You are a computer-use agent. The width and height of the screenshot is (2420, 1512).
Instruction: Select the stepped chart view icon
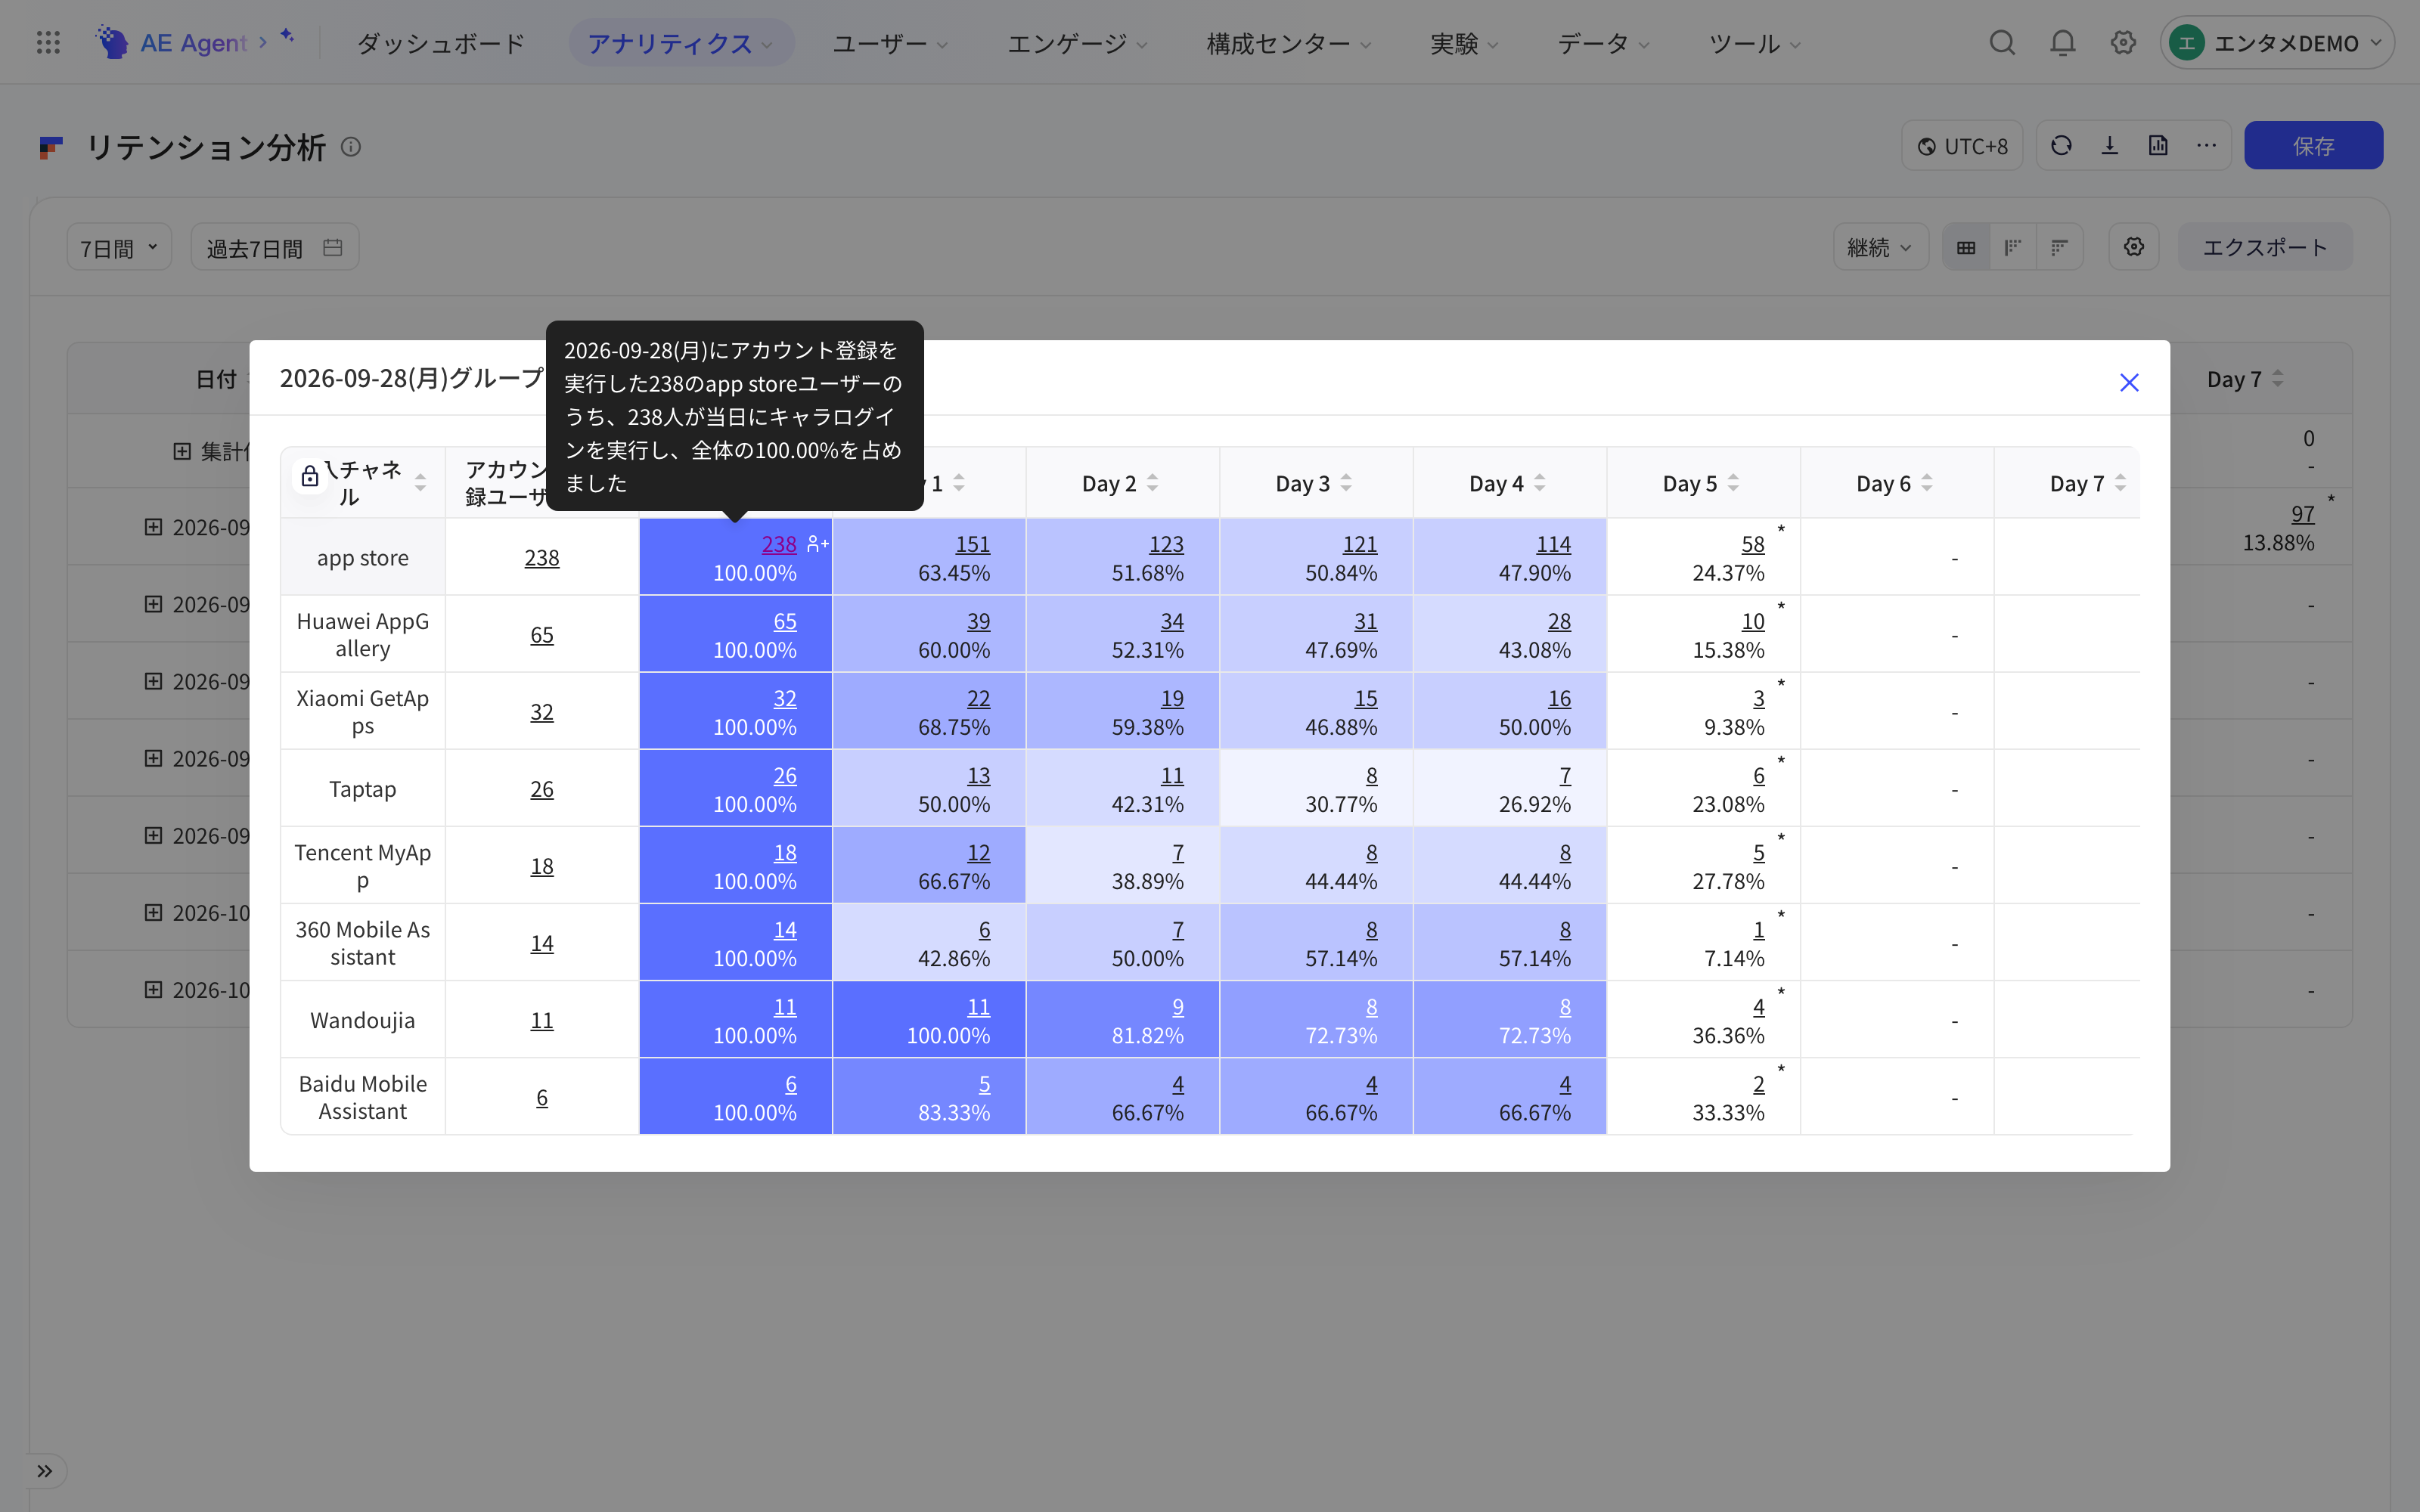(2013, 247)
